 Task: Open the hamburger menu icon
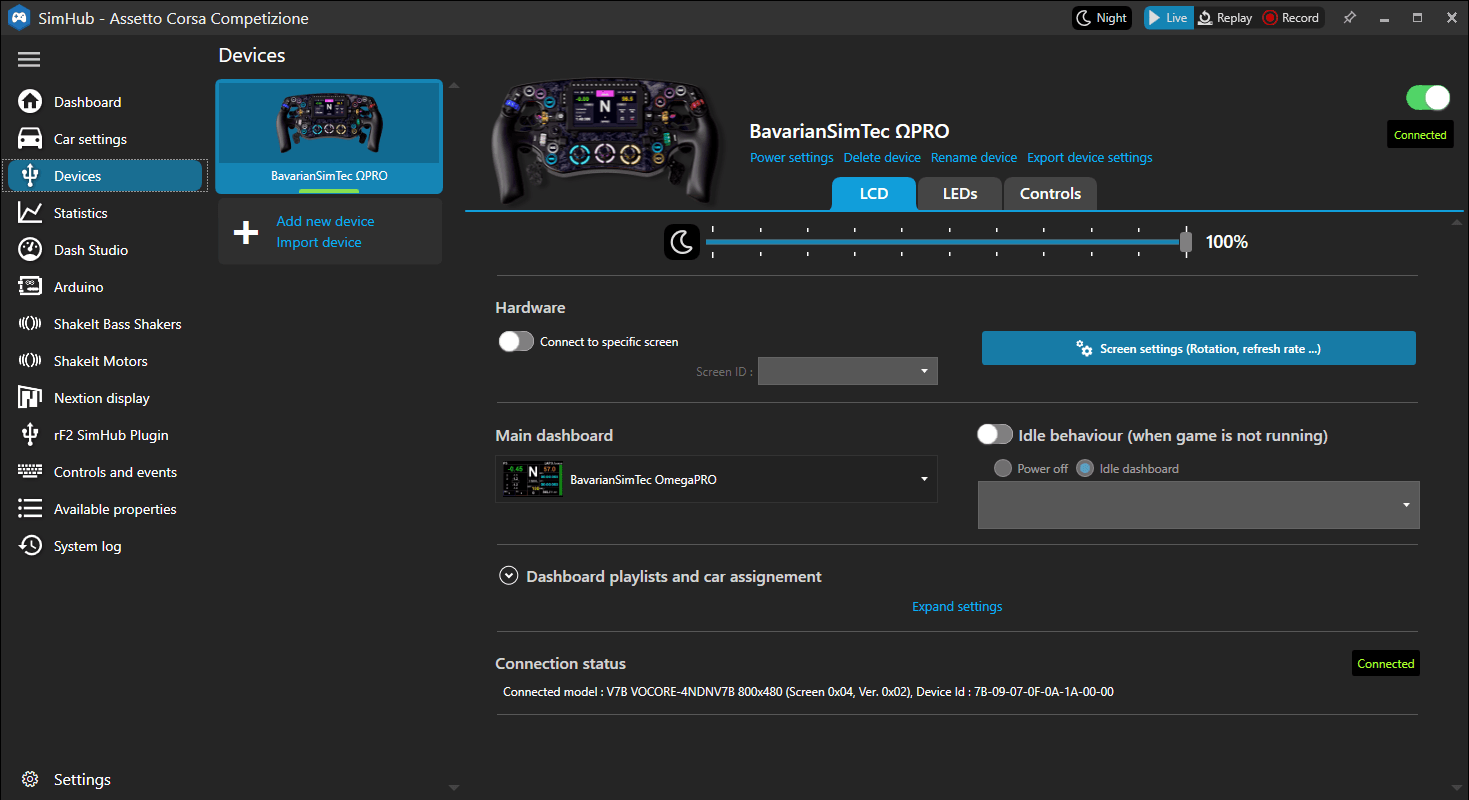pos(29,60)
